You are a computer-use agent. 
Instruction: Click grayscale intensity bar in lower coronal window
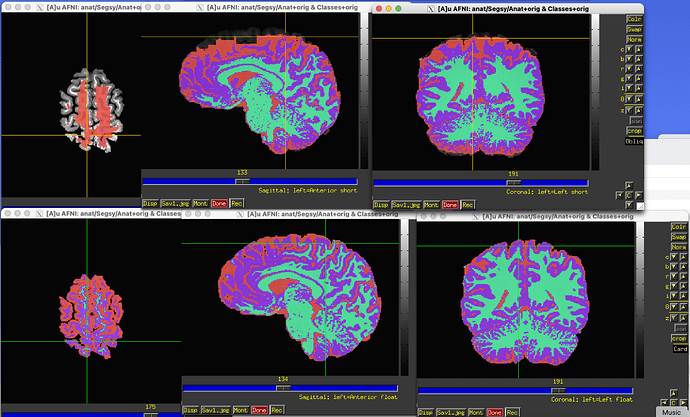point(640,300)
